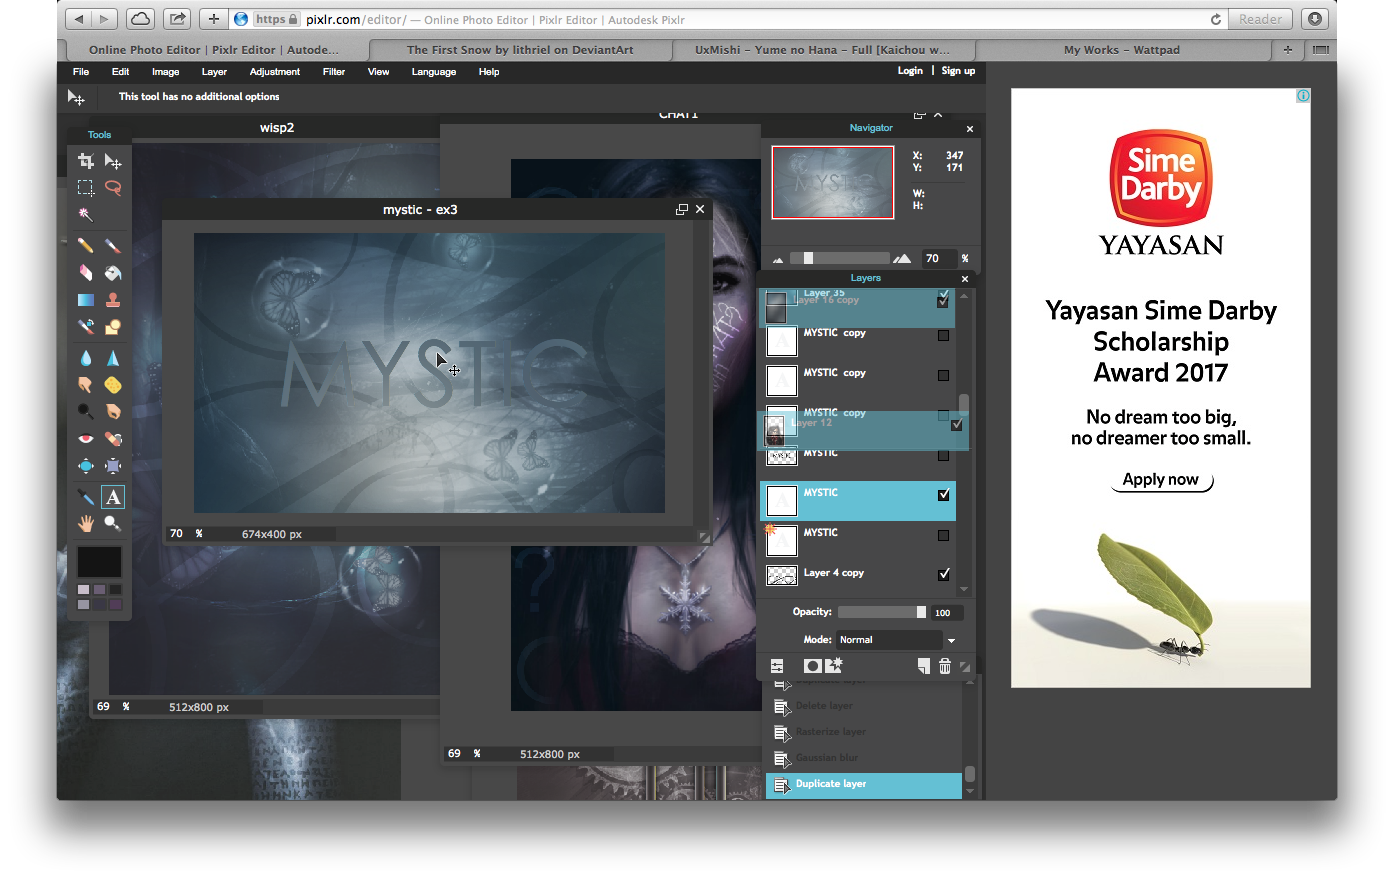Viewport: 1394px width, 879px height.
Task: Select the Drawing shape tool
Action: coord(113,327)
